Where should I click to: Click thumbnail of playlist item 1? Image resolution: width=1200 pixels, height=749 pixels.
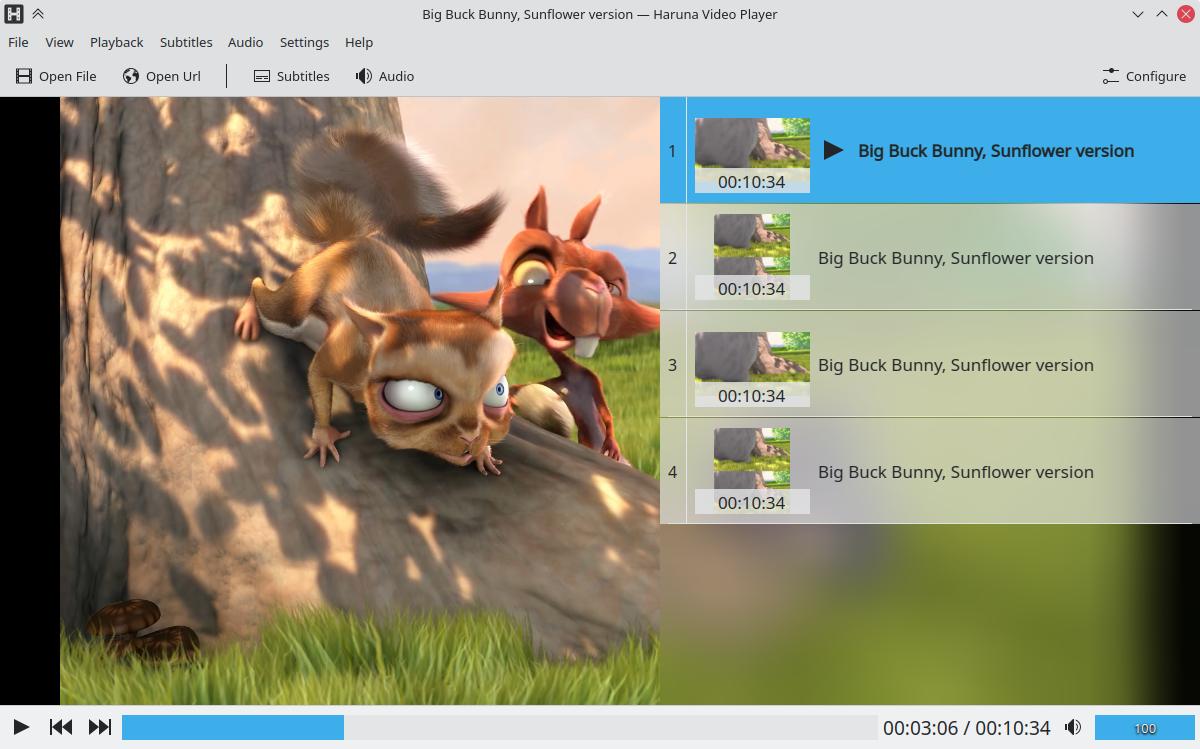click(x=752, y=155)
